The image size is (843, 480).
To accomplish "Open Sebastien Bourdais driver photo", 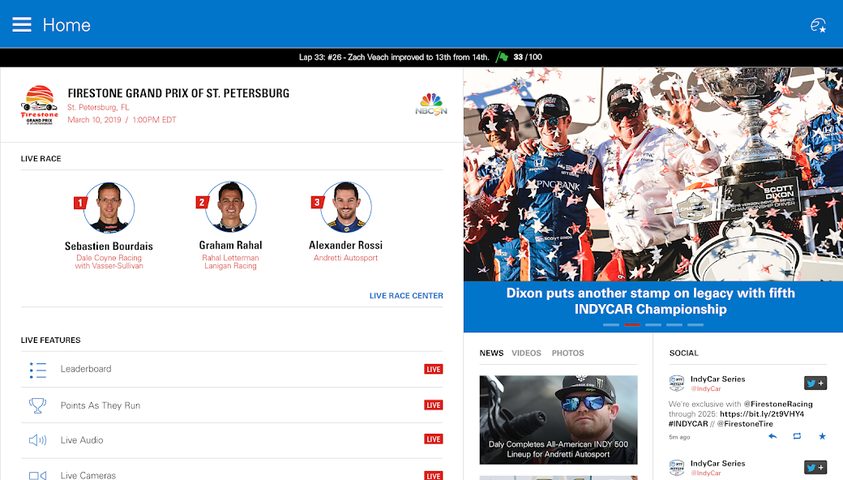I will pos(109,207).
